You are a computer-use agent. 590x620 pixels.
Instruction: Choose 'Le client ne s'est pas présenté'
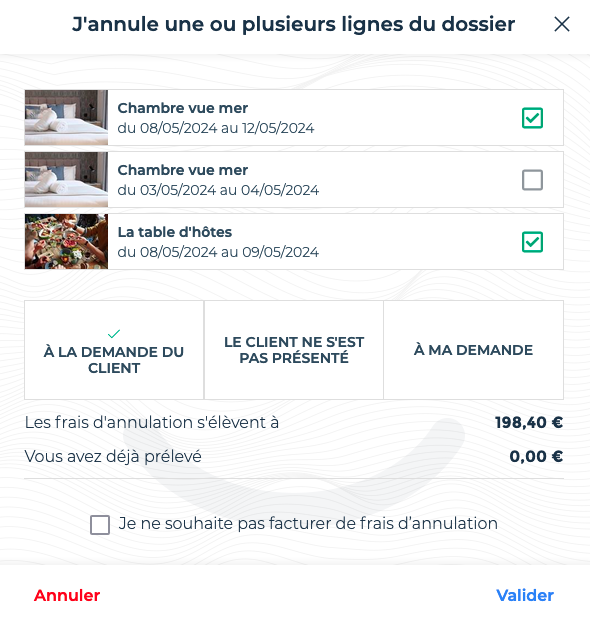coord(294,350)
